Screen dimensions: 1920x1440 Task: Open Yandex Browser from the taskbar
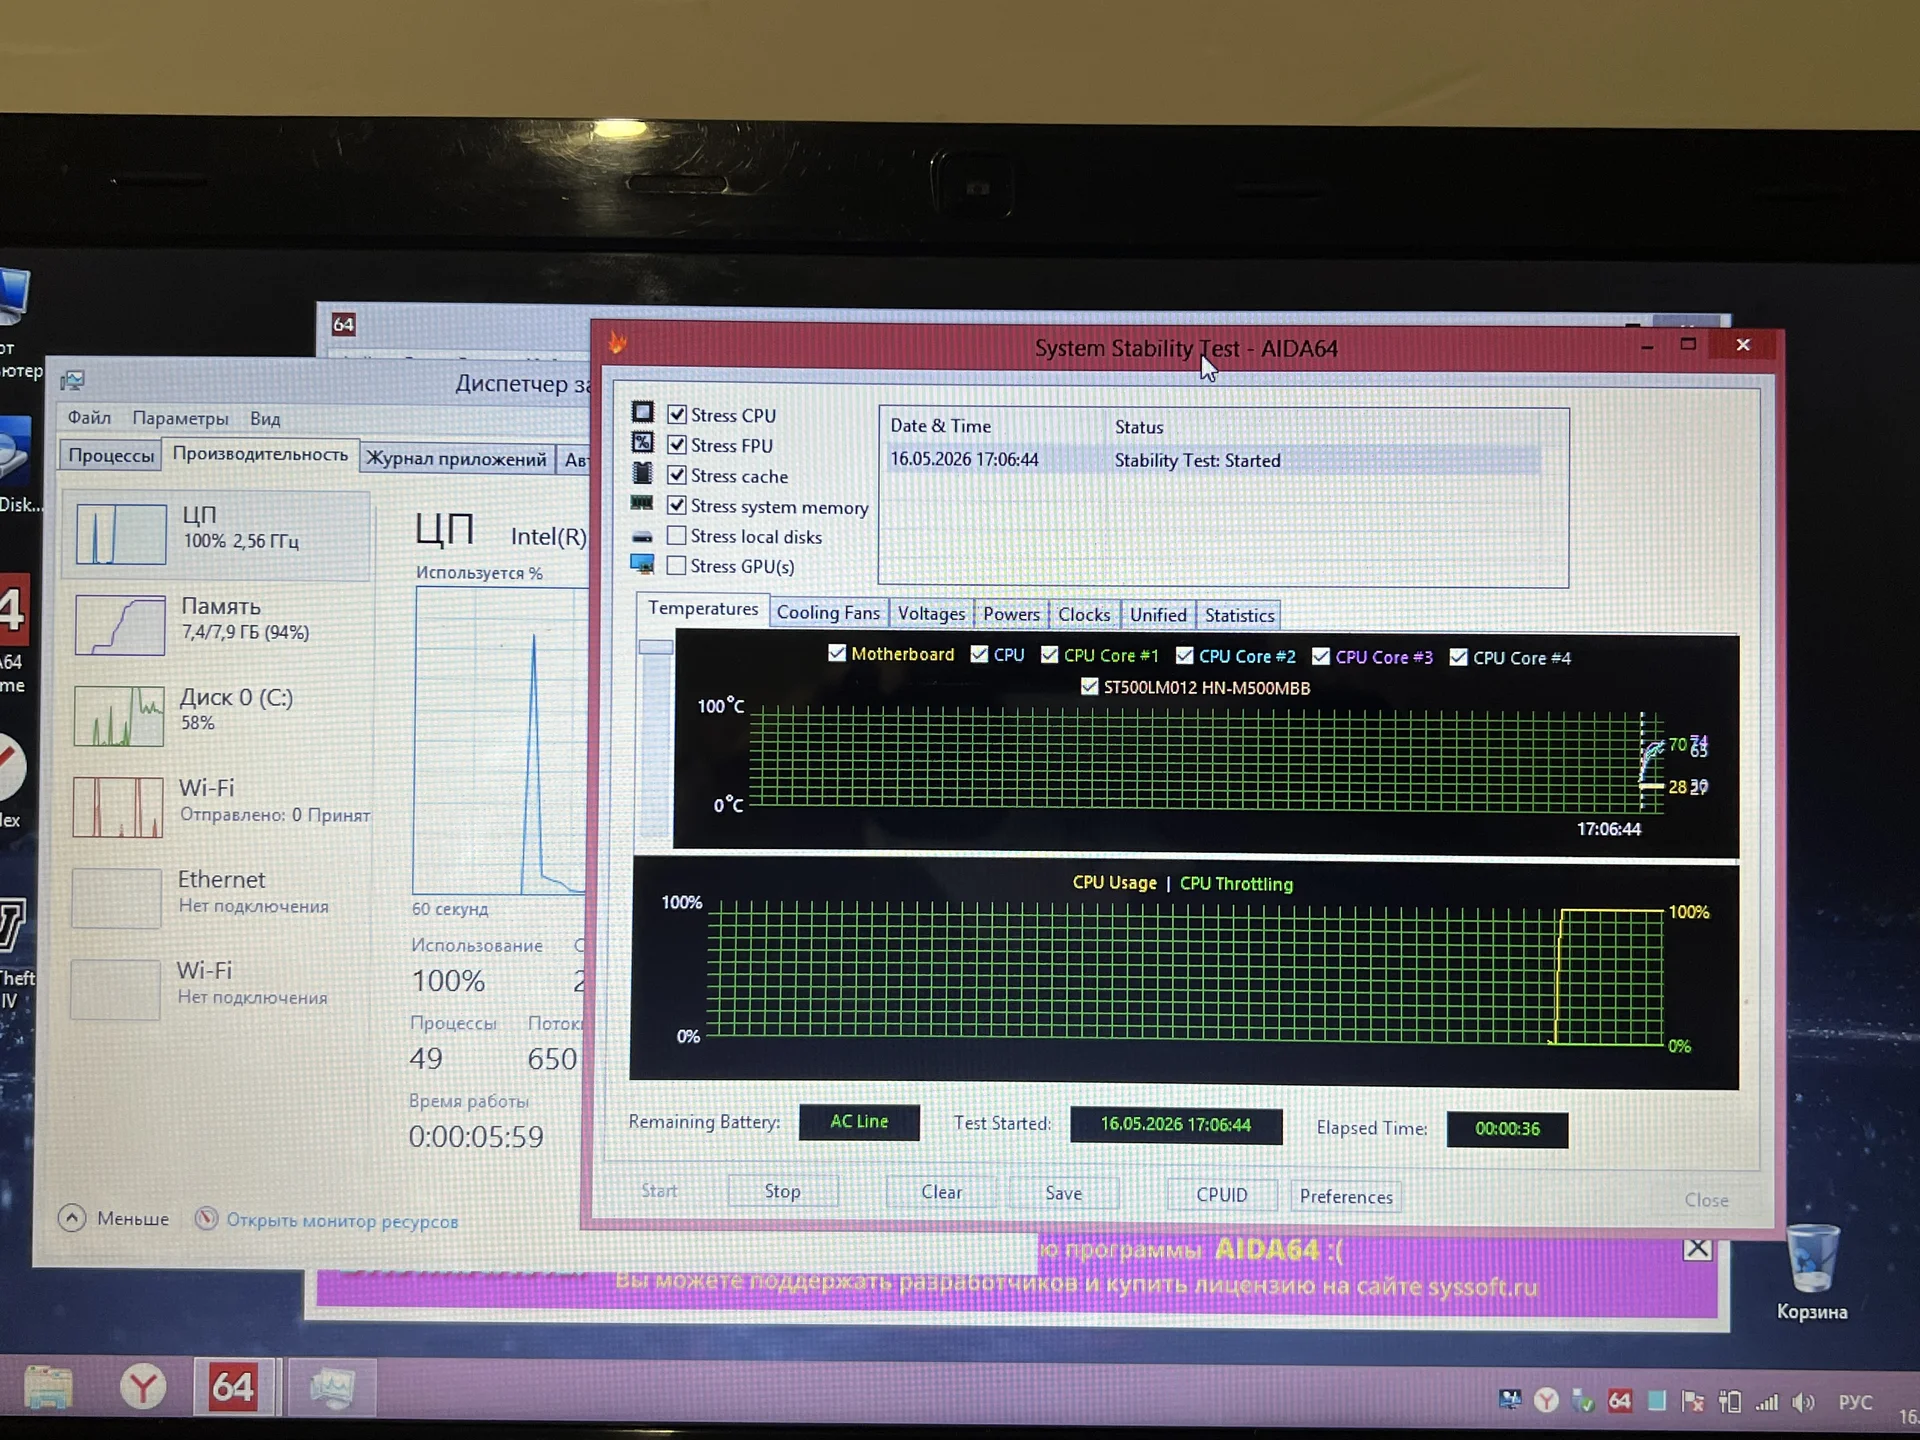tap(143, 1388)
